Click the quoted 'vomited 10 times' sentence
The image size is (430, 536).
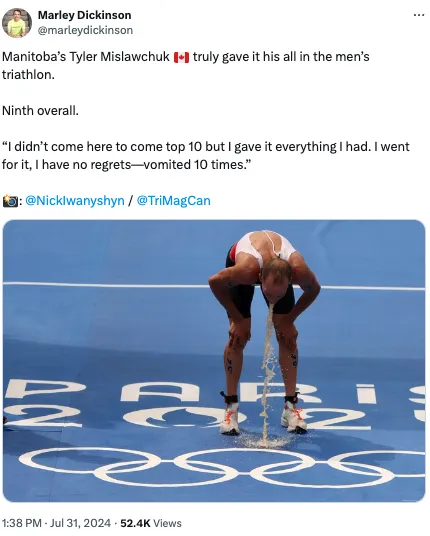(x=205, y=156)
